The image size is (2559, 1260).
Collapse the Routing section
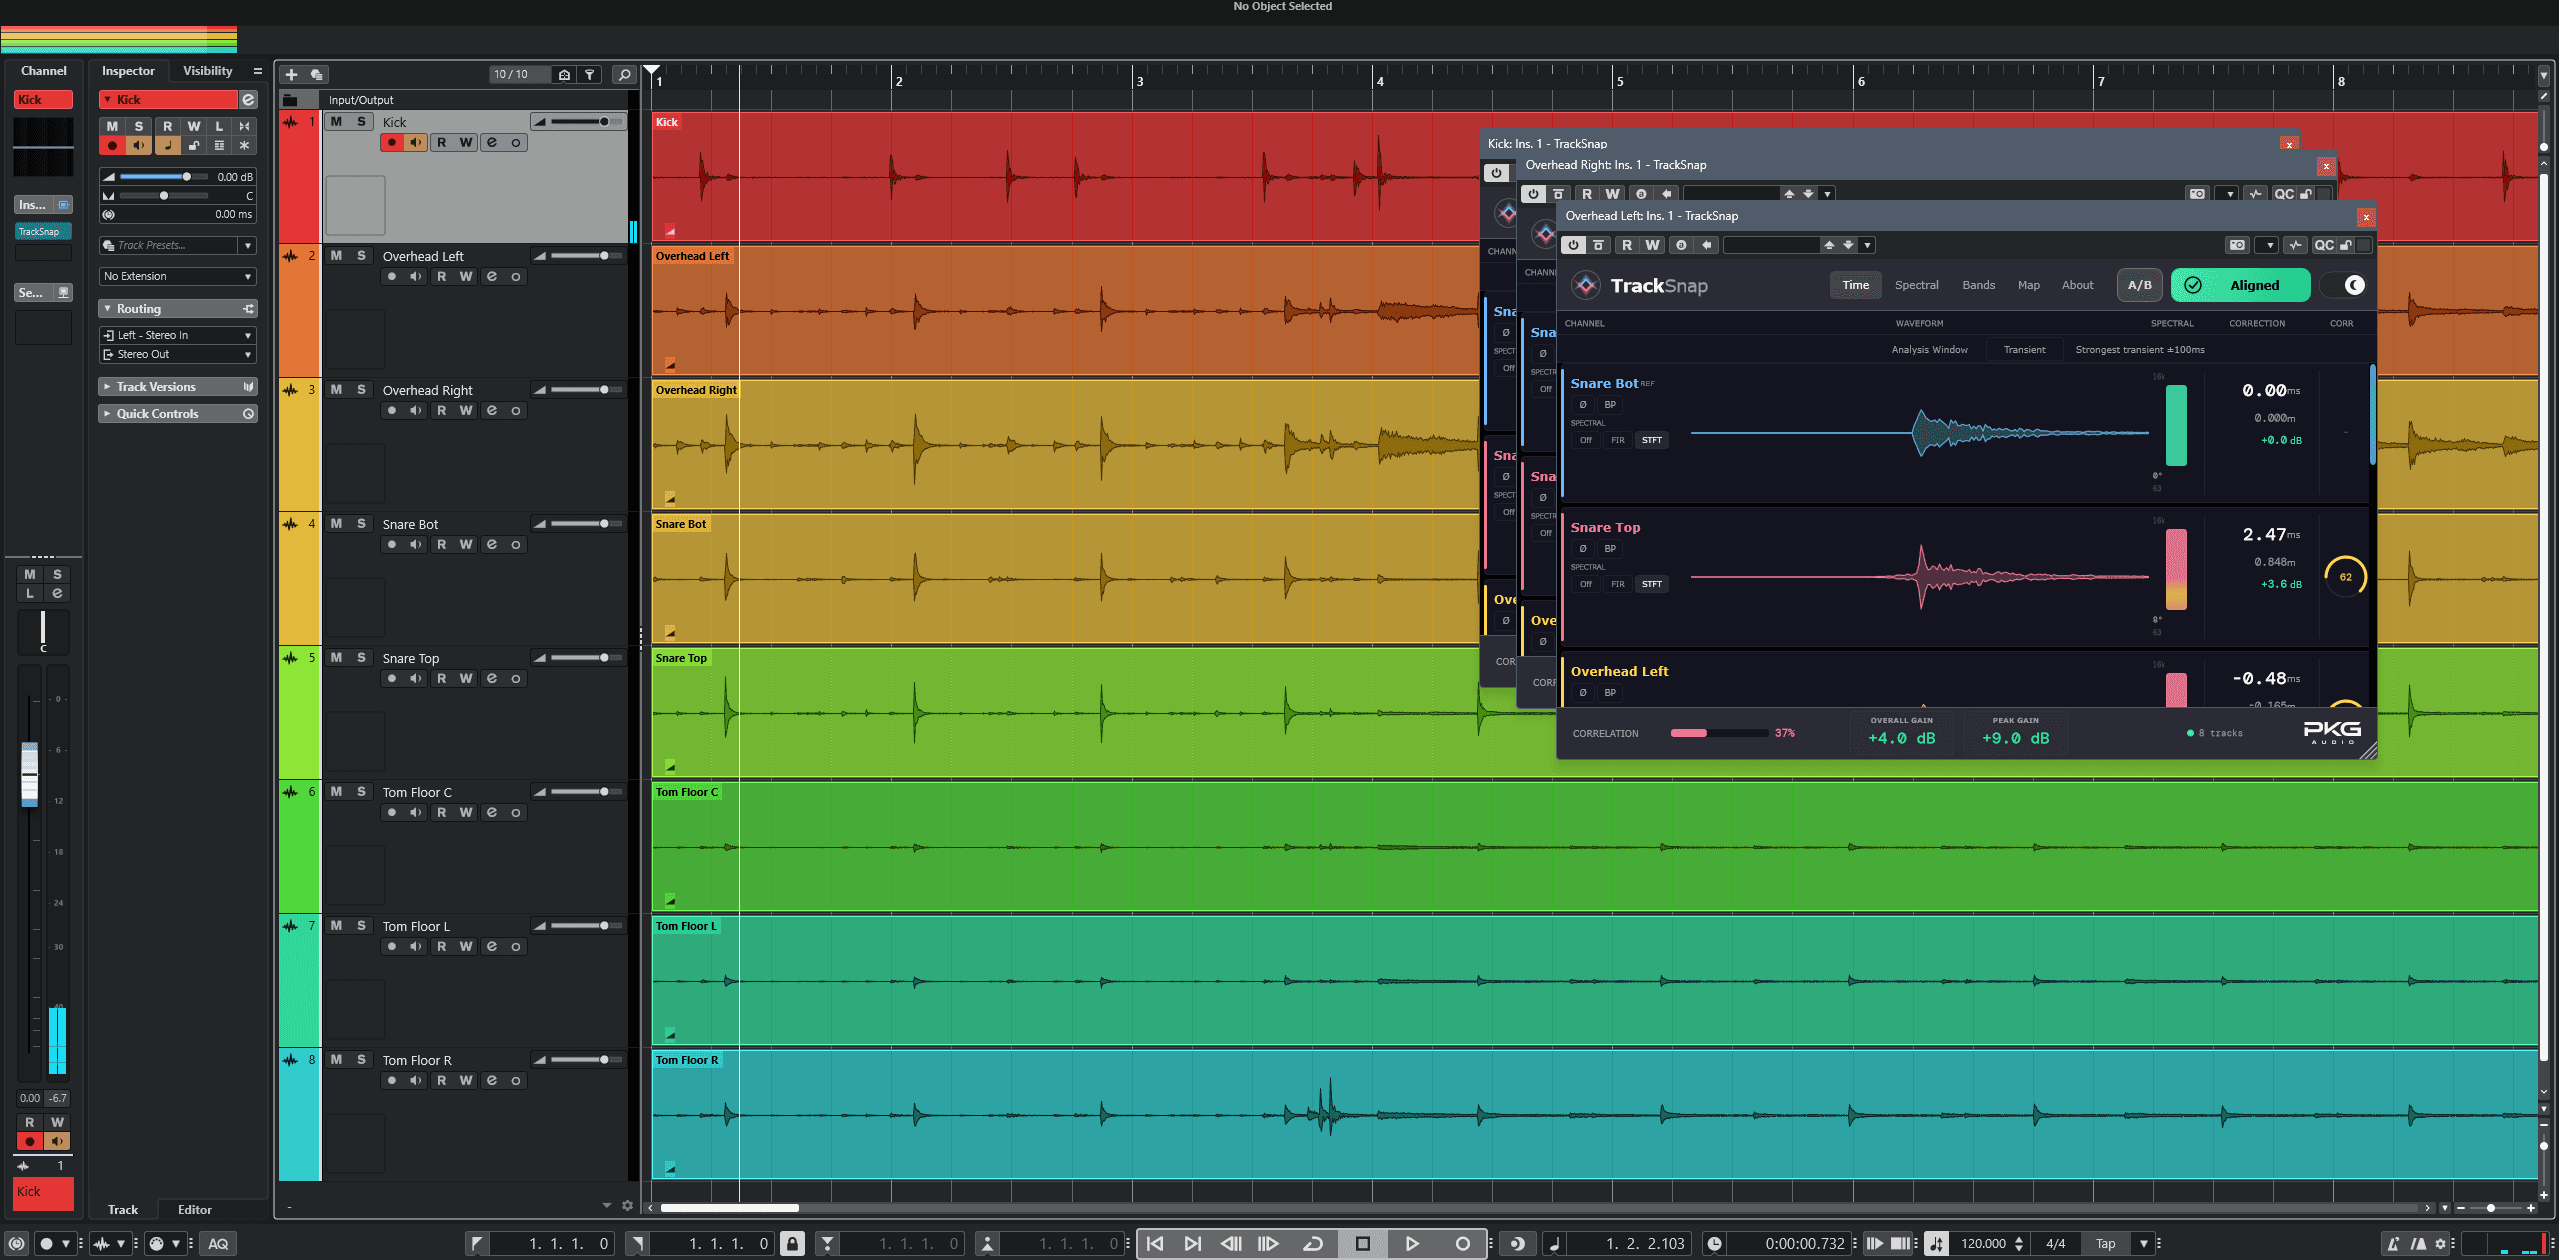178,309
